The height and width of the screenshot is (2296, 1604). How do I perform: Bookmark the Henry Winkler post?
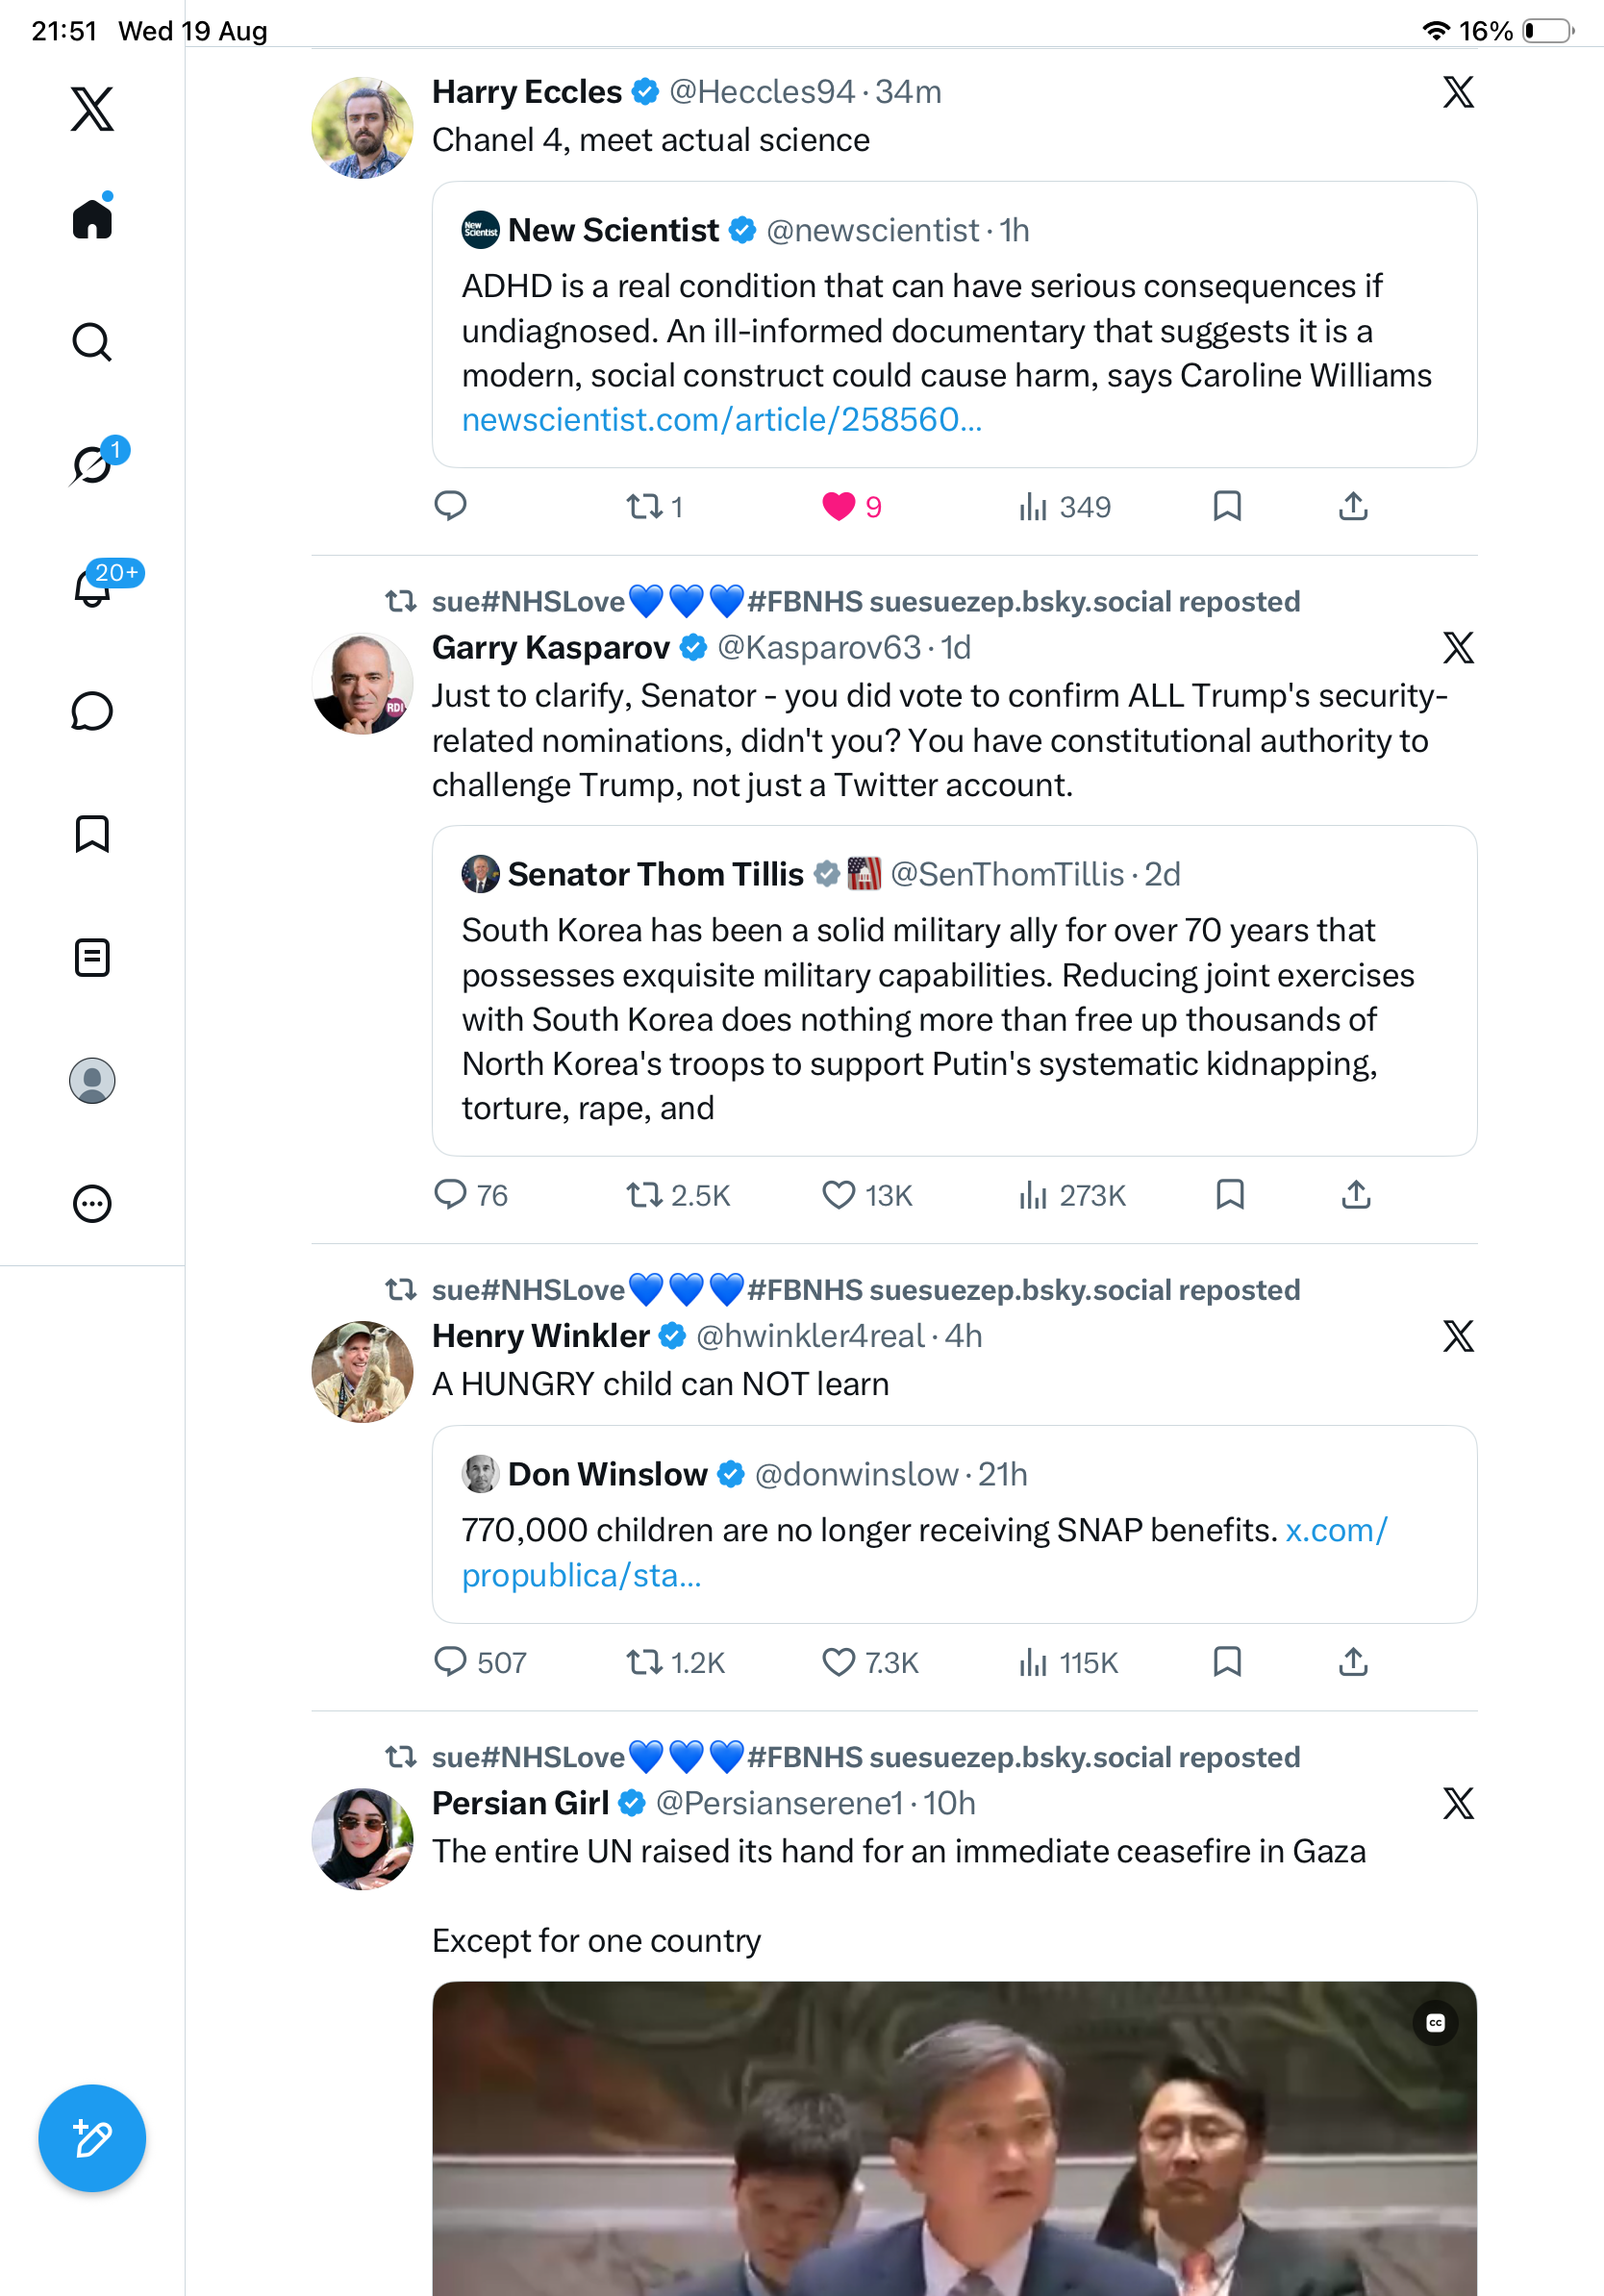1227,1662
